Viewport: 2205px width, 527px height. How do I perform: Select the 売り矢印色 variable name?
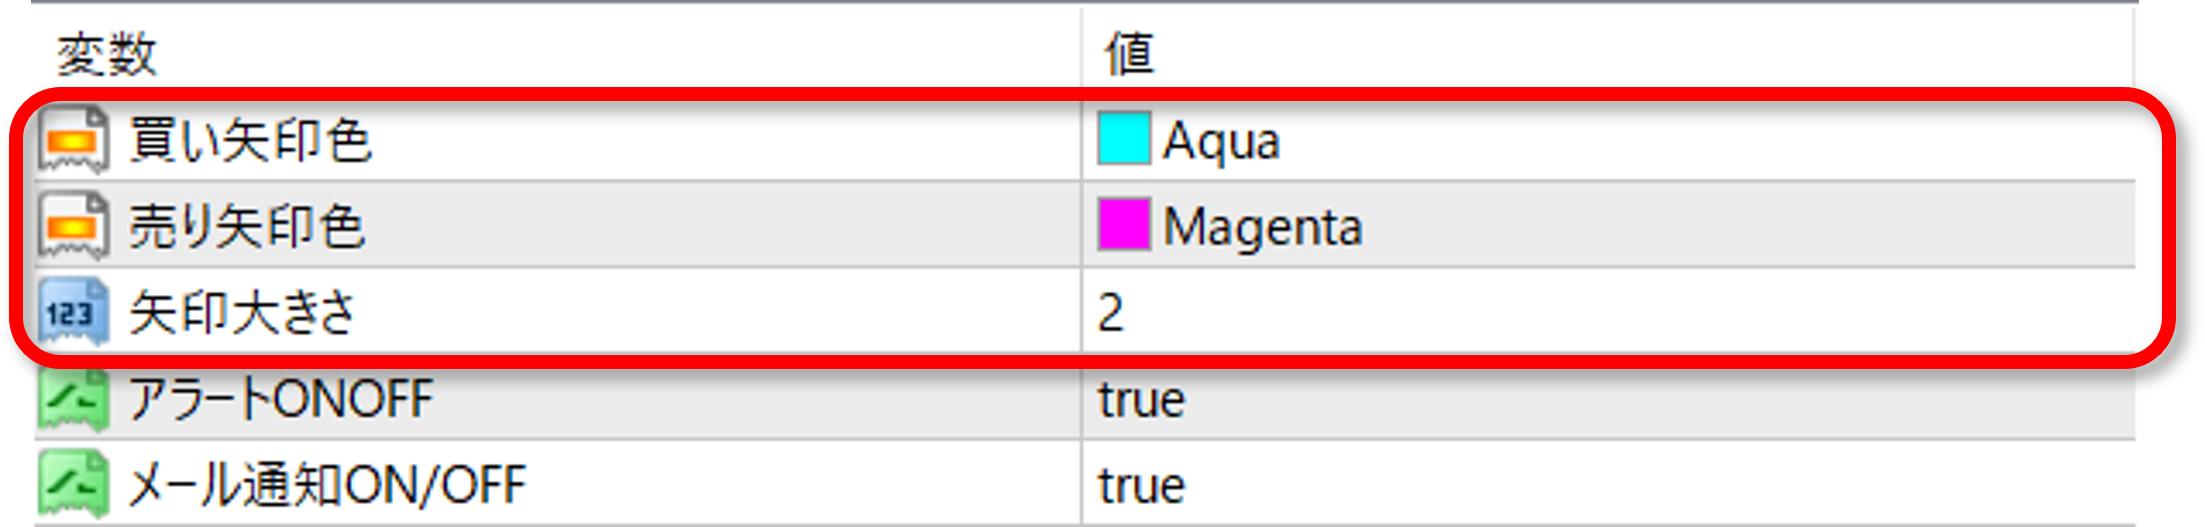point(246,226)
